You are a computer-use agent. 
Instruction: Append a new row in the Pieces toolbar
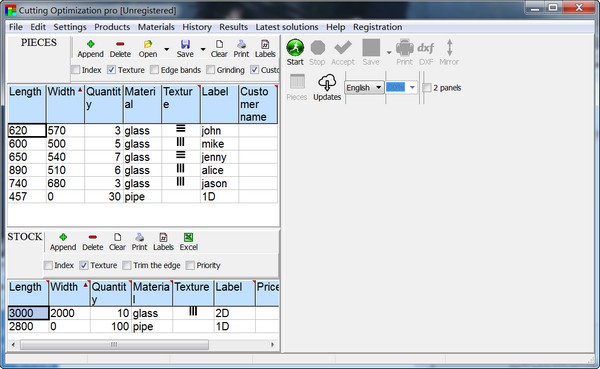pos(90,49)
